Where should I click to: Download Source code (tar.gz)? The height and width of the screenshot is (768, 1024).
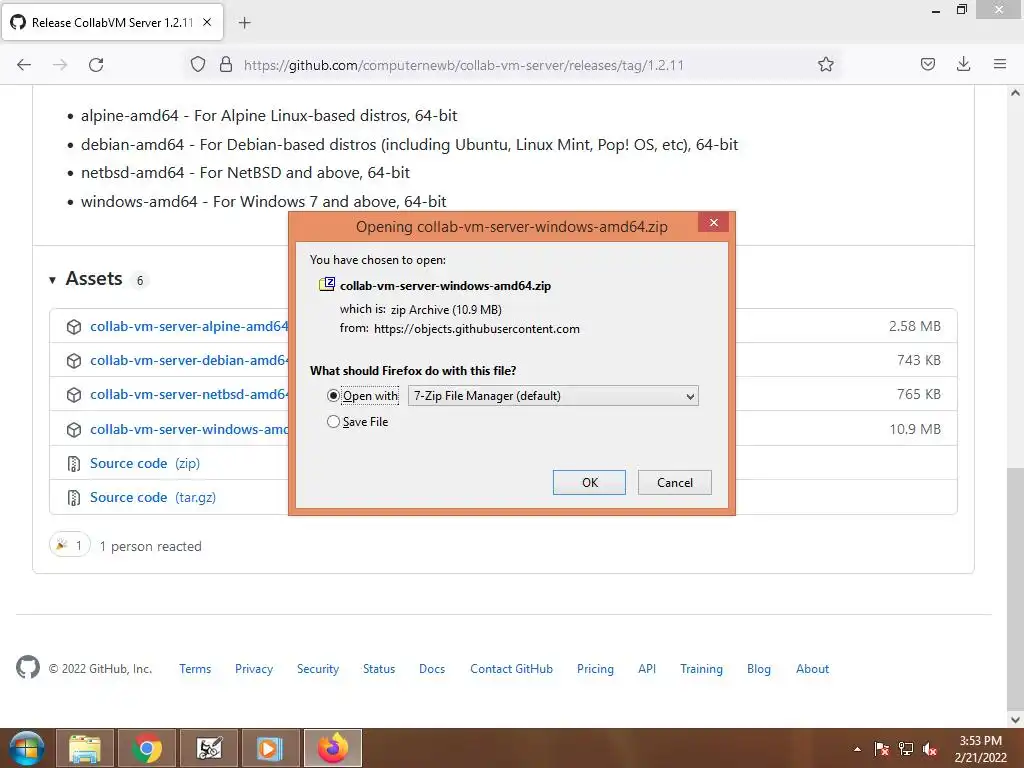[x=153, y=497]
